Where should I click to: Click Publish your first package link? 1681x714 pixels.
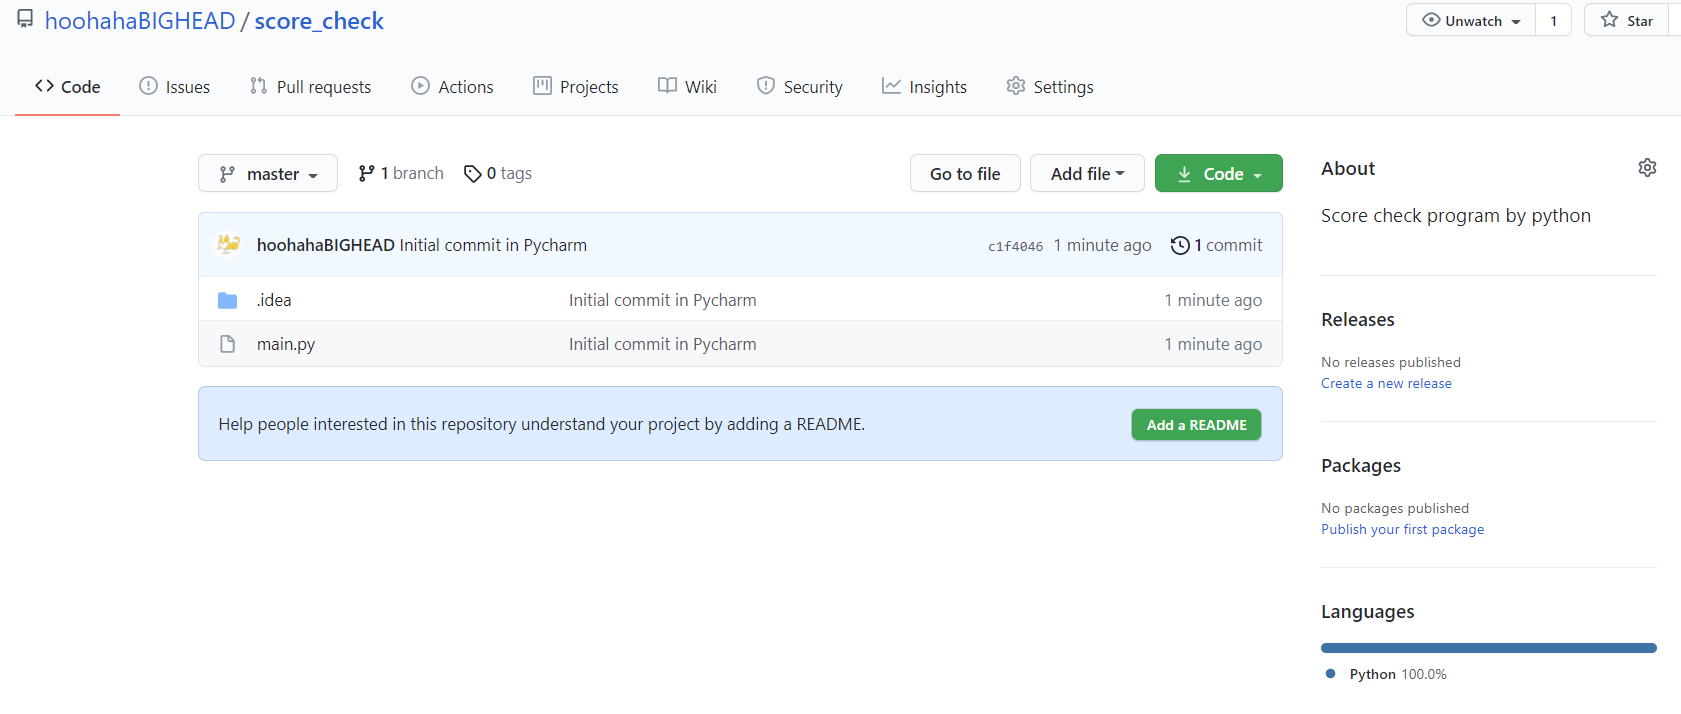tap(1402, 529)
